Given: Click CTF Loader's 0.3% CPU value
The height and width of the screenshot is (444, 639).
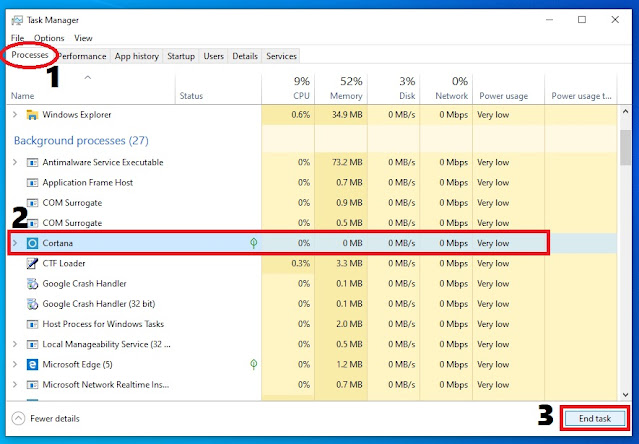Looking at the screenshot, I should pyautogui.click(x=301, y=264).
